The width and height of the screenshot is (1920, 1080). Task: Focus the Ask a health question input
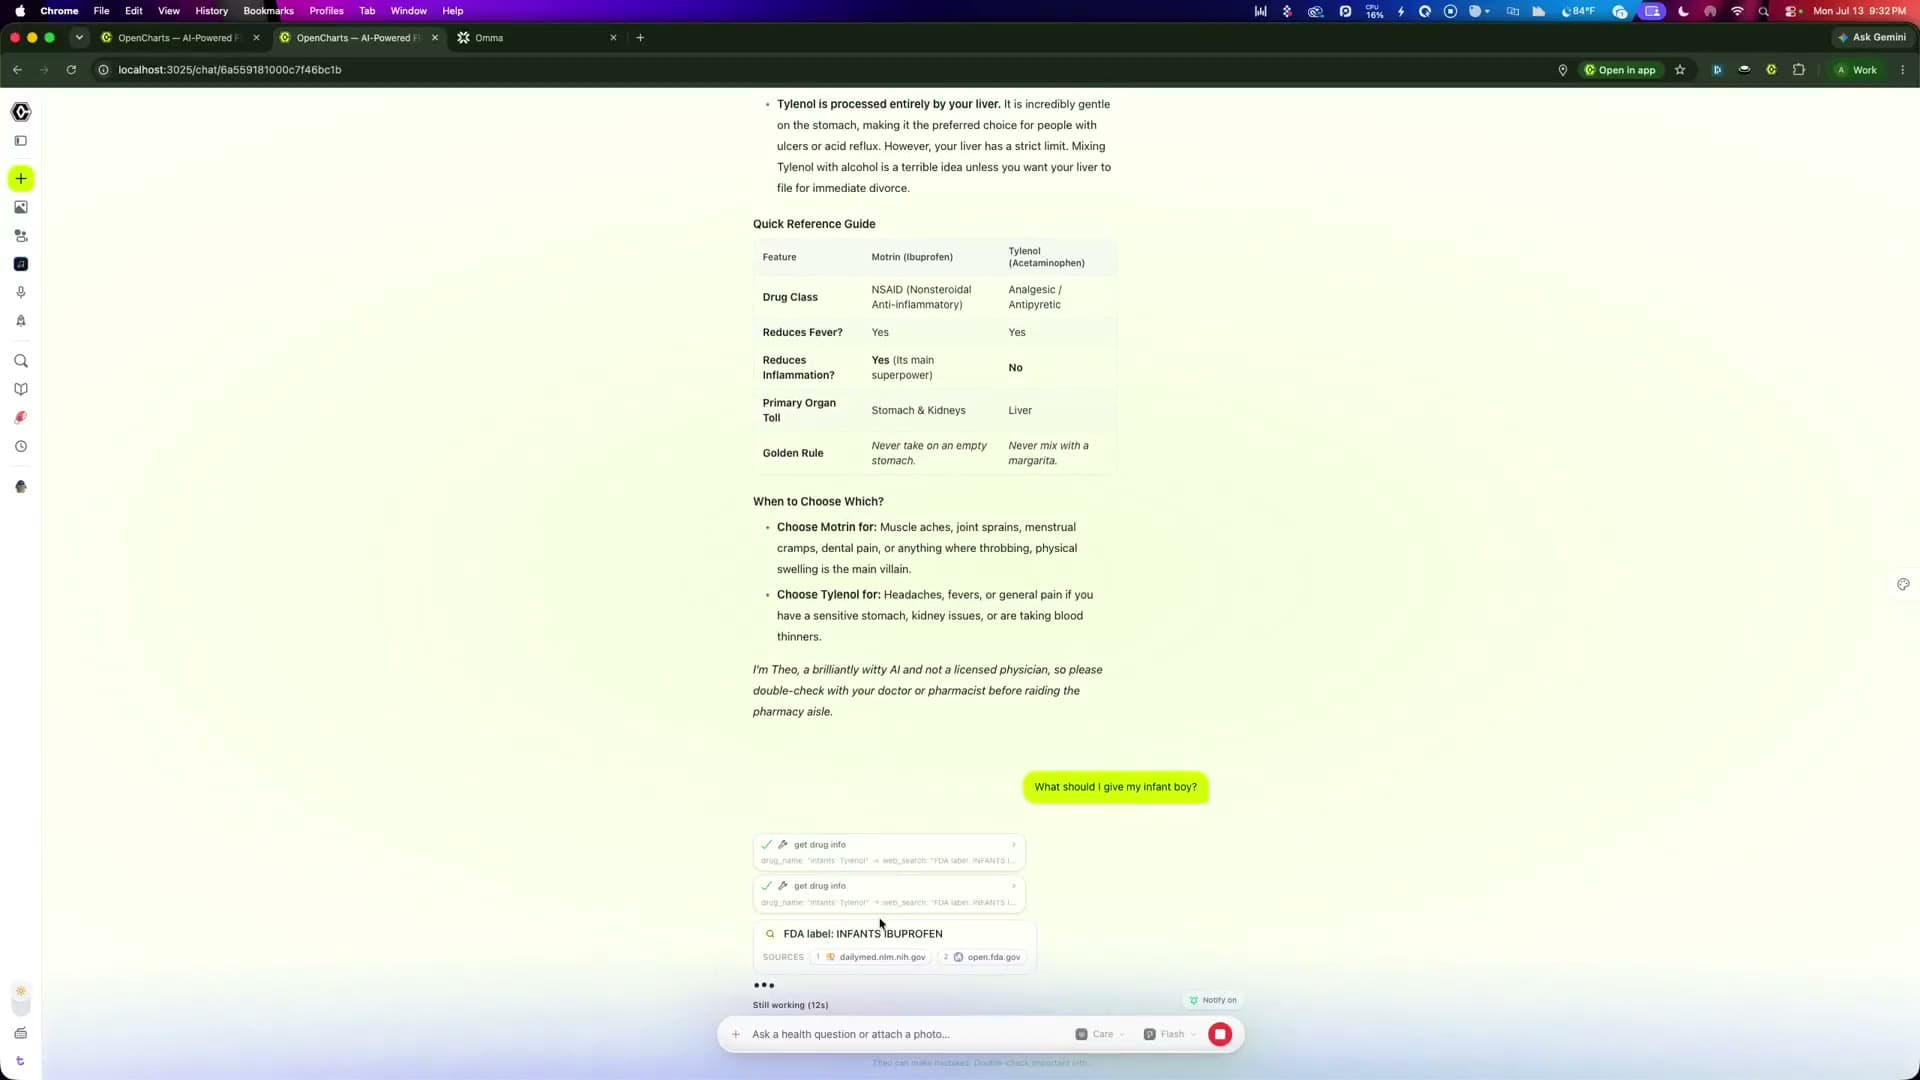tap(900, 1034)
